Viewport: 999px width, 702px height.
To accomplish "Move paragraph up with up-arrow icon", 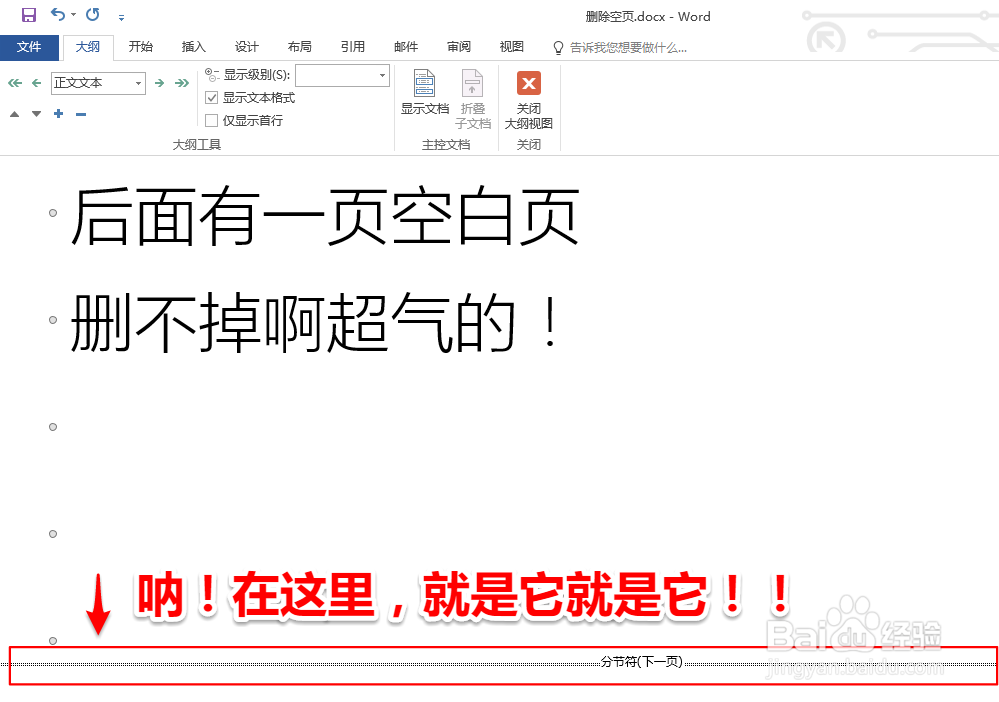I will pyautogui.click(x=13, y=113).
